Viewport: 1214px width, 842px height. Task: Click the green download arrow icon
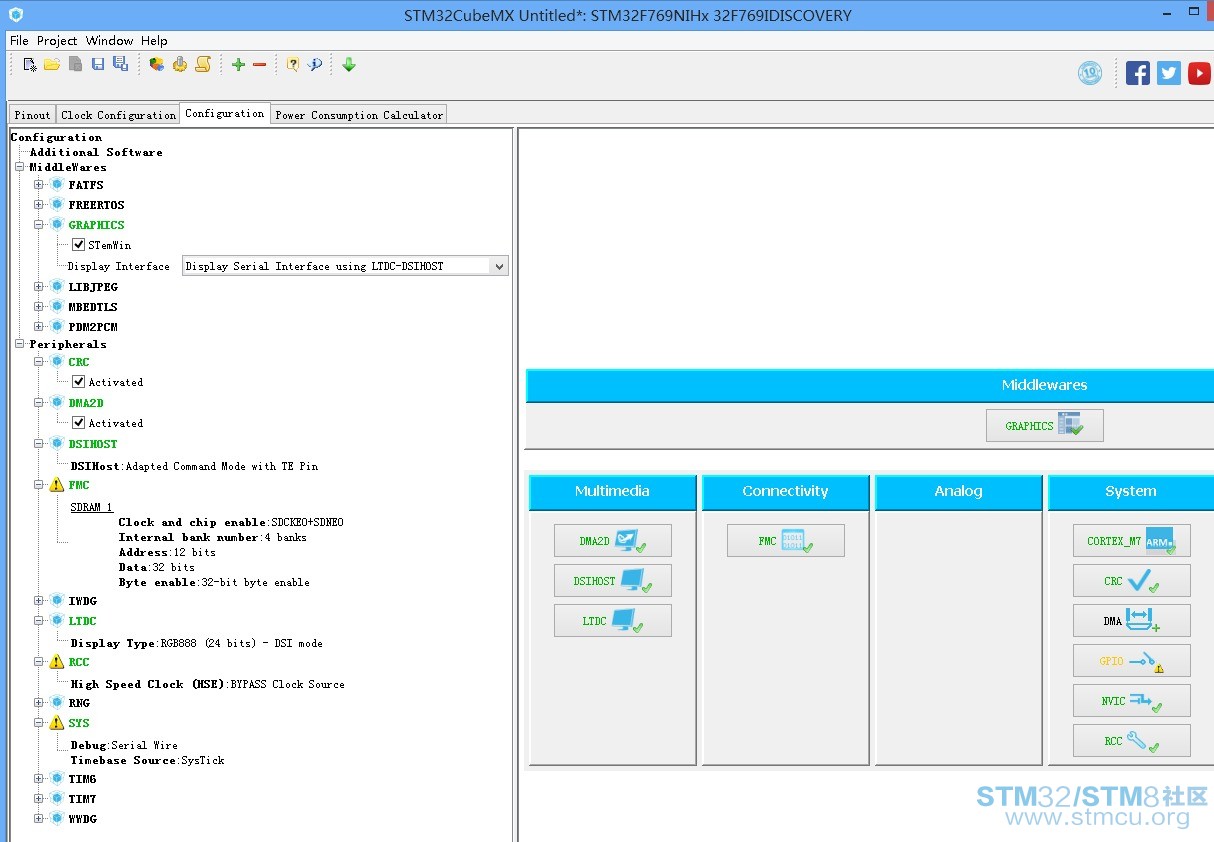[x=349, y=65]
